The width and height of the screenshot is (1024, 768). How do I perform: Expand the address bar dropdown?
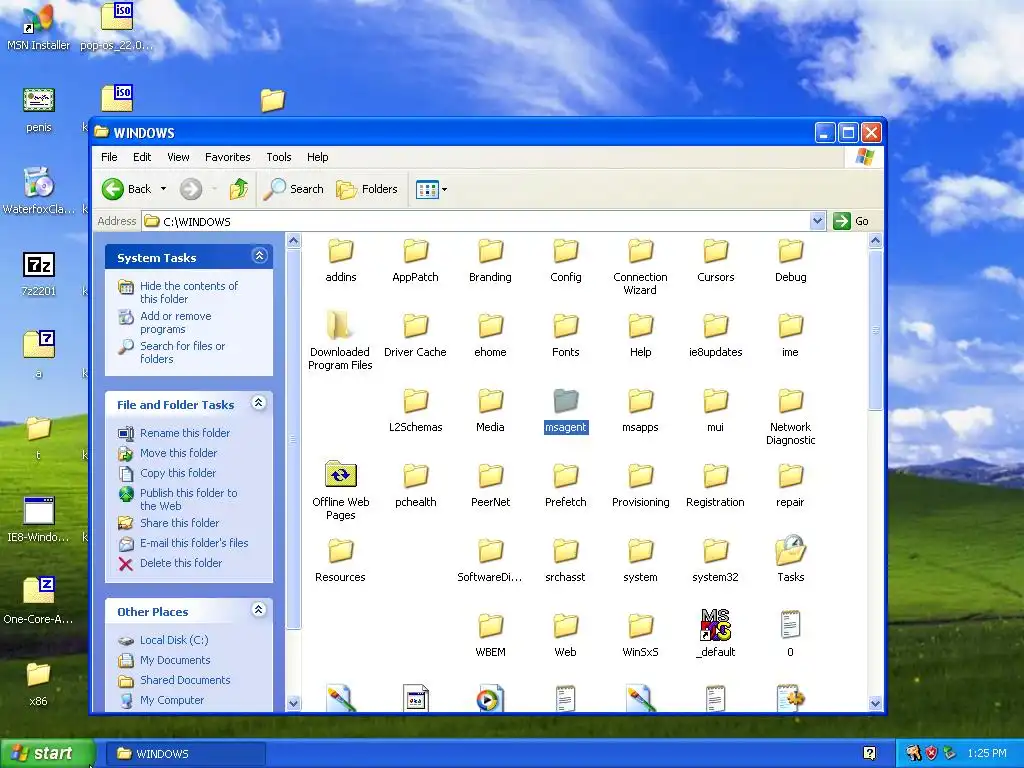(x=817, y=221)
